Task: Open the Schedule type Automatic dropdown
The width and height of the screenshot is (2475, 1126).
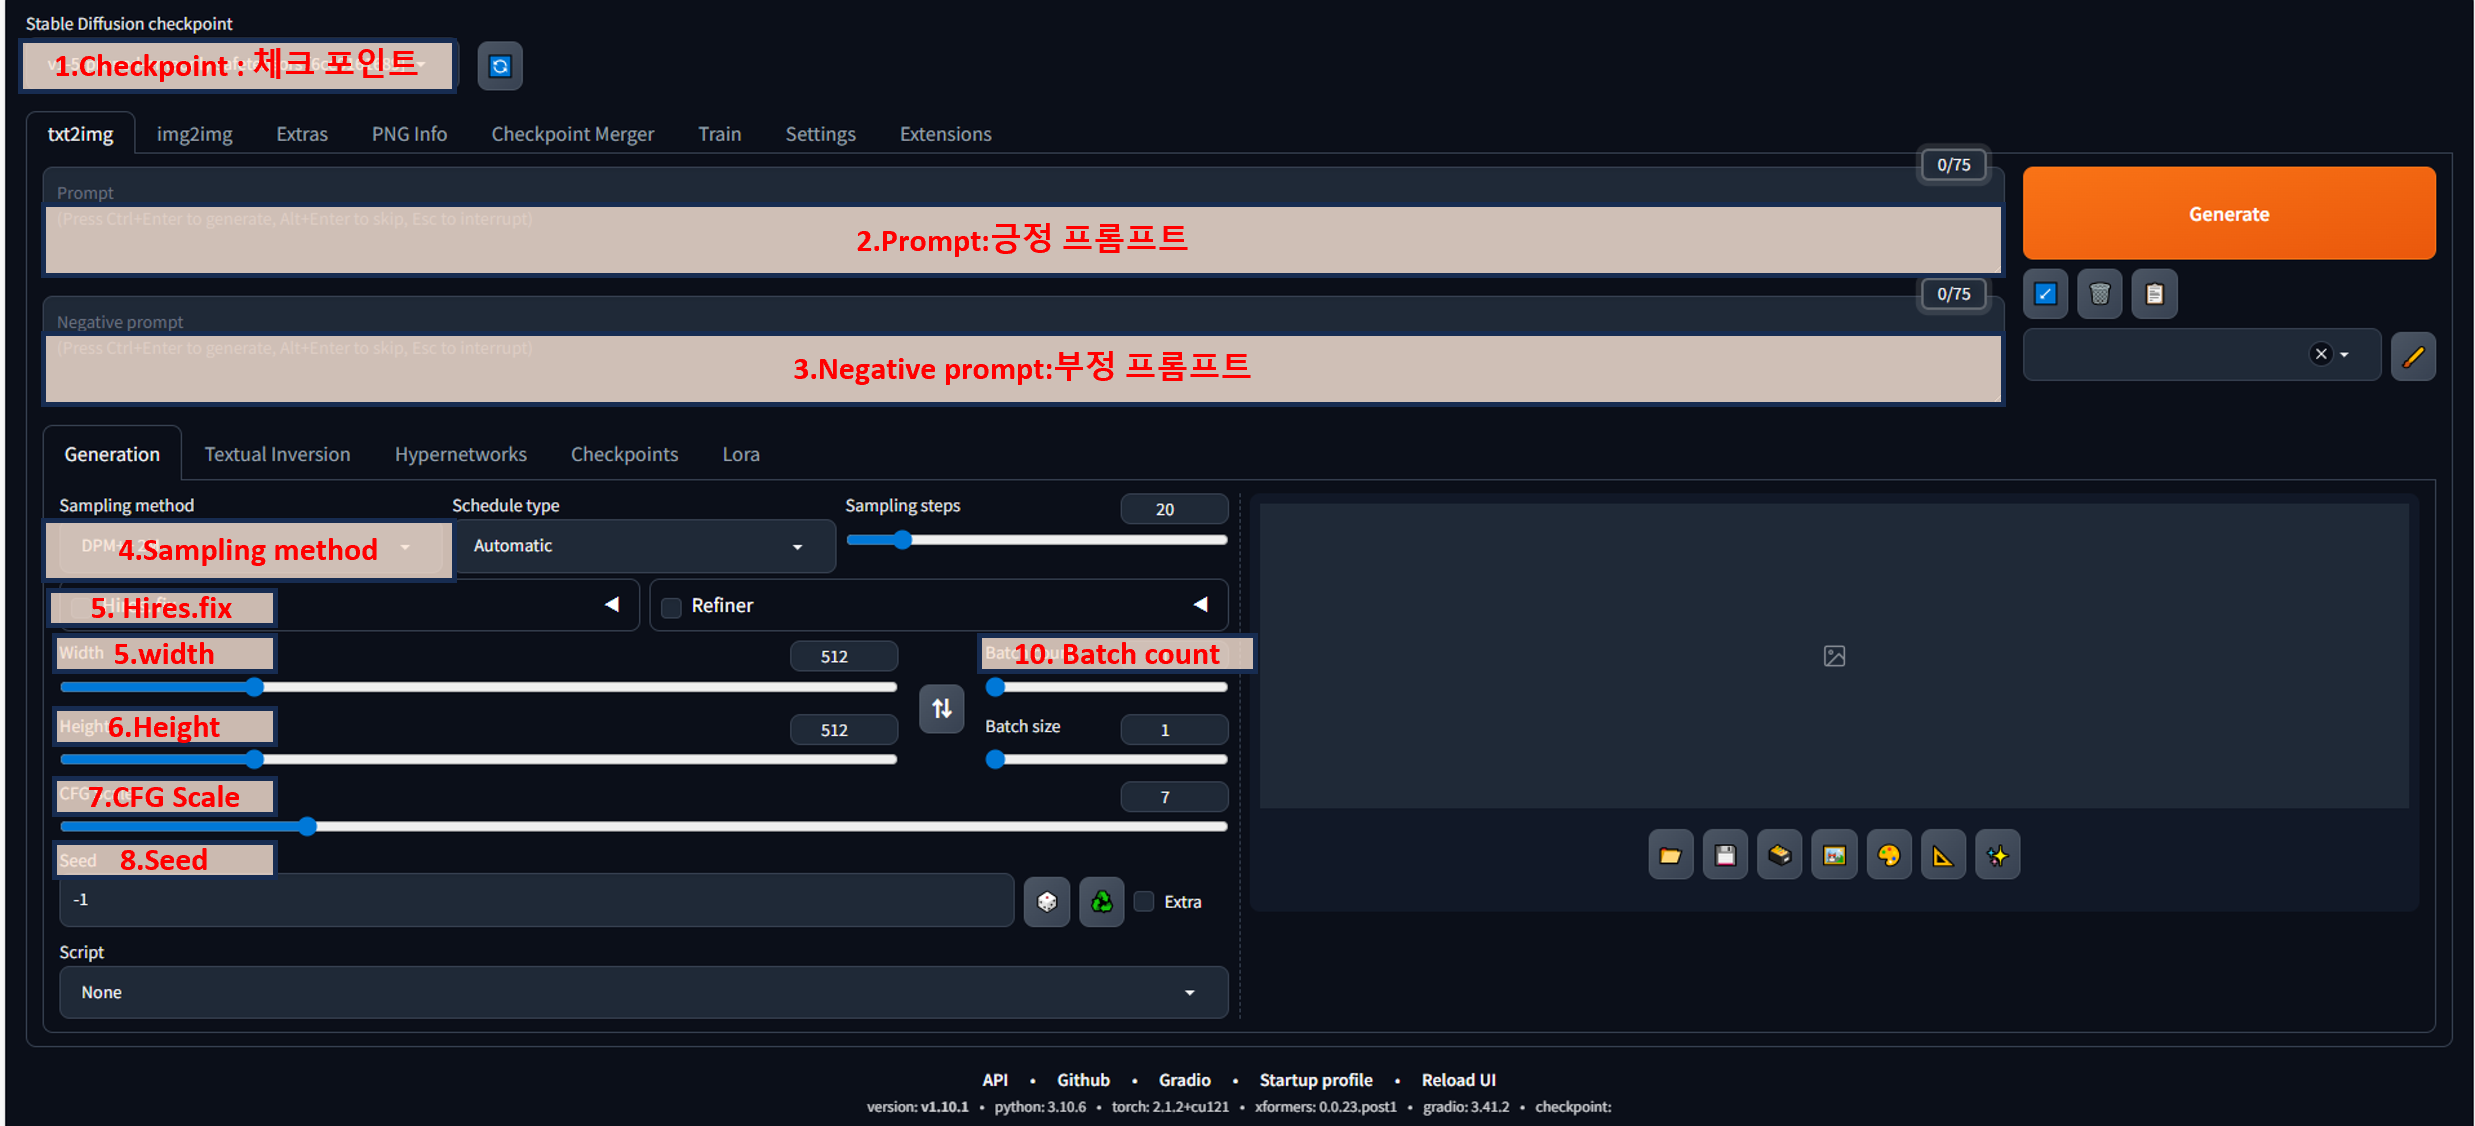Action: click(640, 546)
